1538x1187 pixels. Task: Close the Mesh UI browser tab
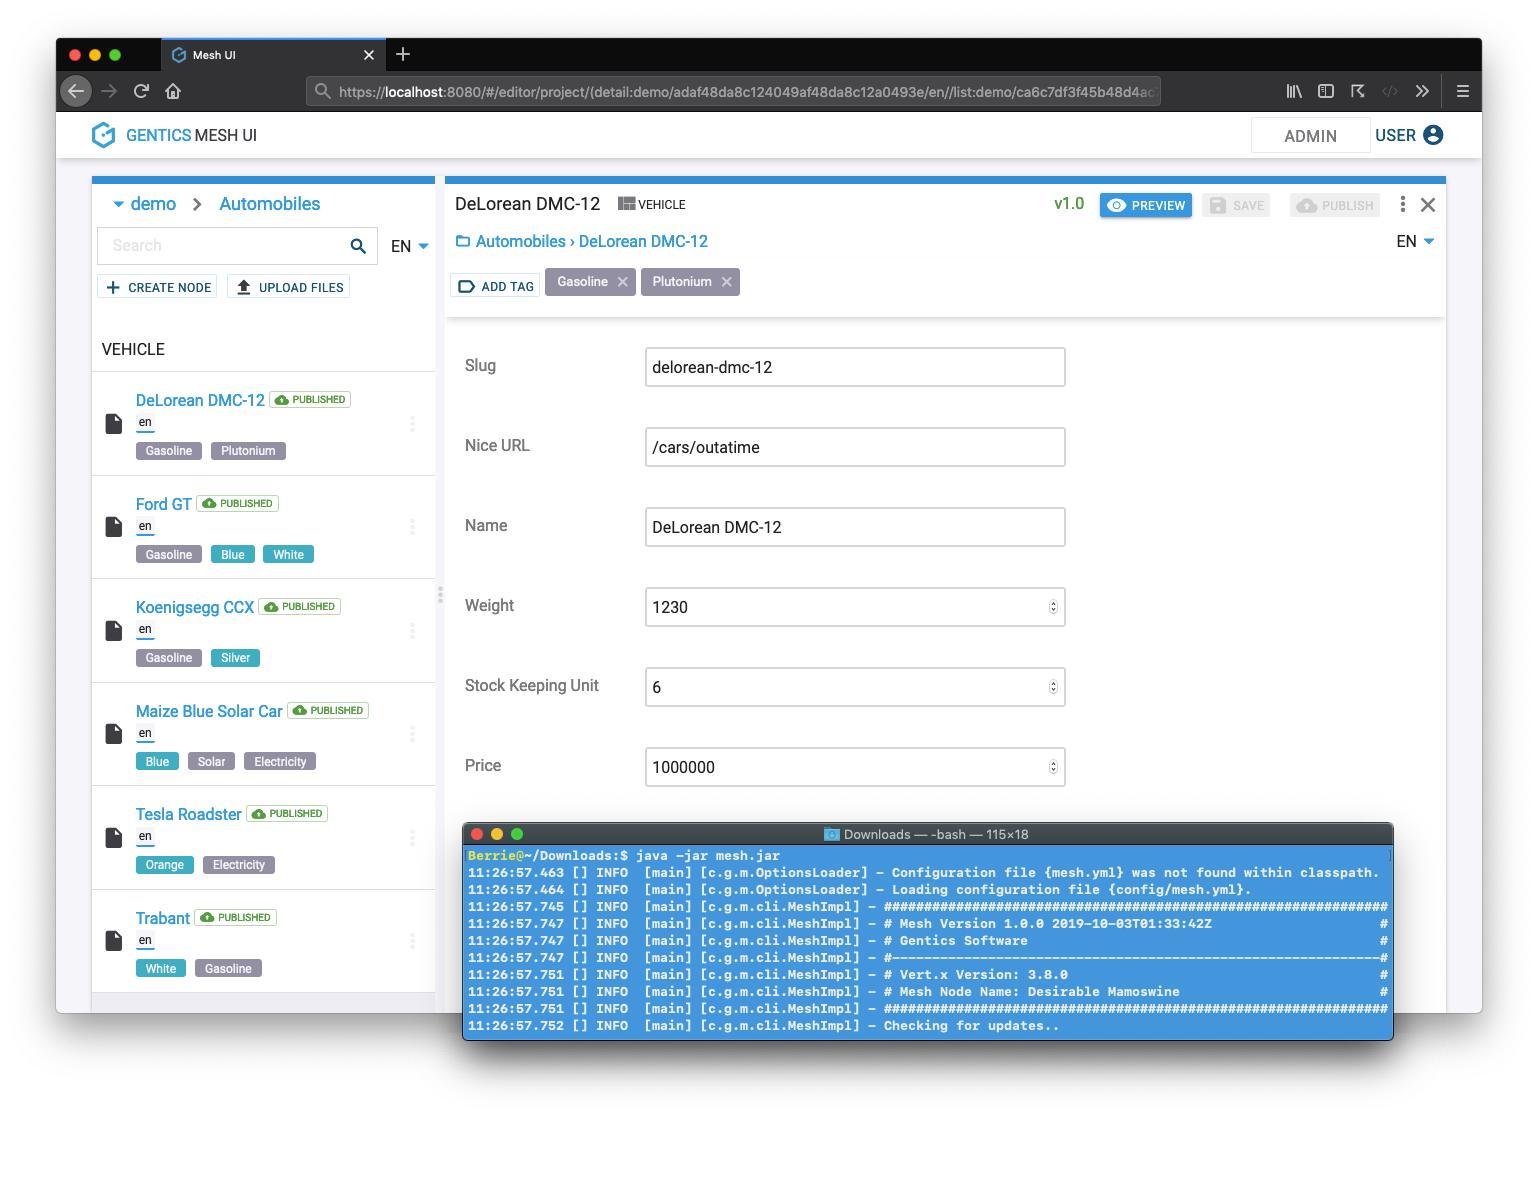pos(369,55)
